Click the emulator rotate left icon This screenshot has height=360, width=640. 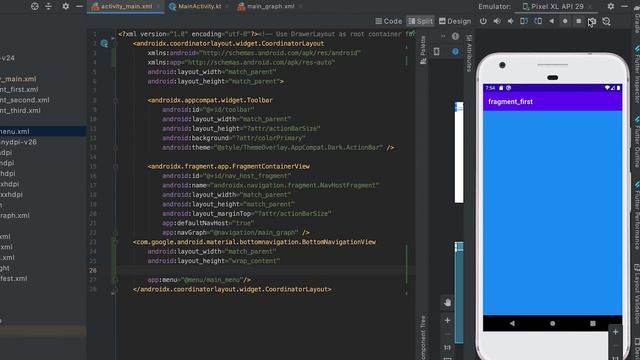tap(524, 21)
